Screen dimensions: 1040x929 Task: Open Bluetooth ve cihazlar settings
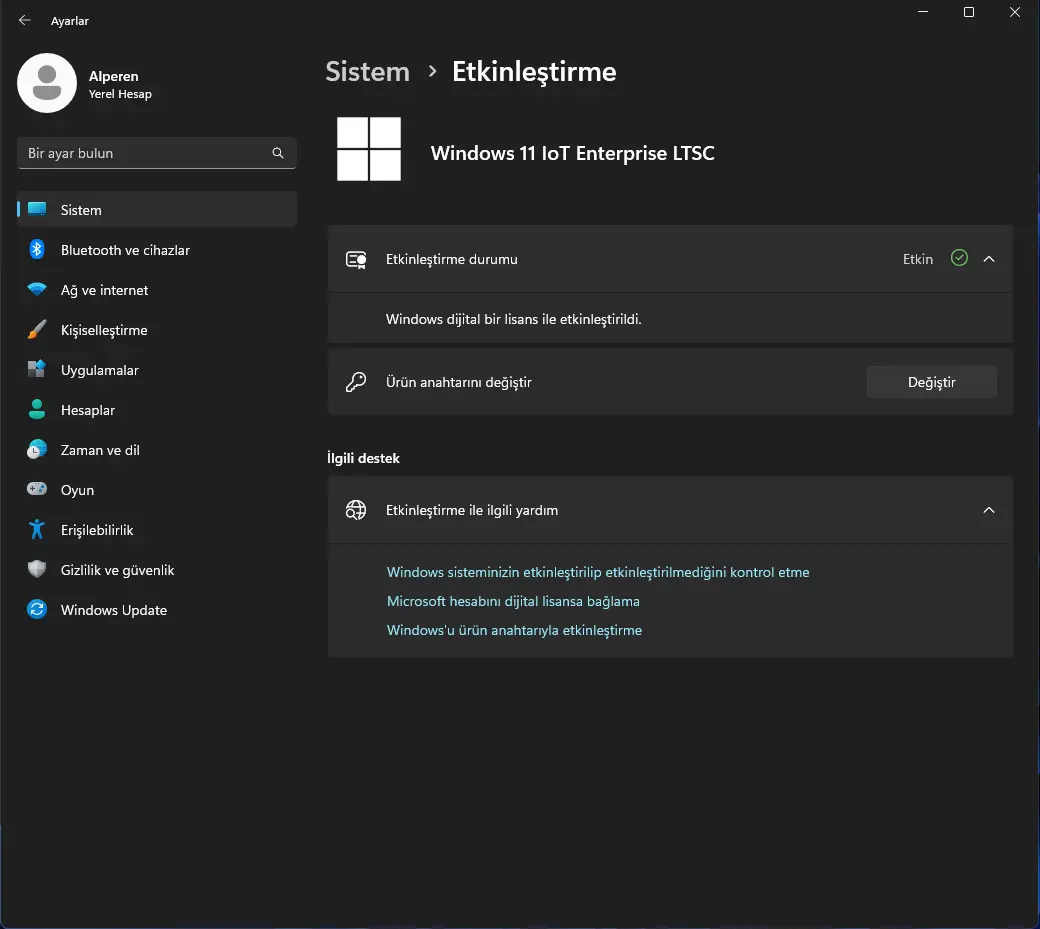(157, 250)
